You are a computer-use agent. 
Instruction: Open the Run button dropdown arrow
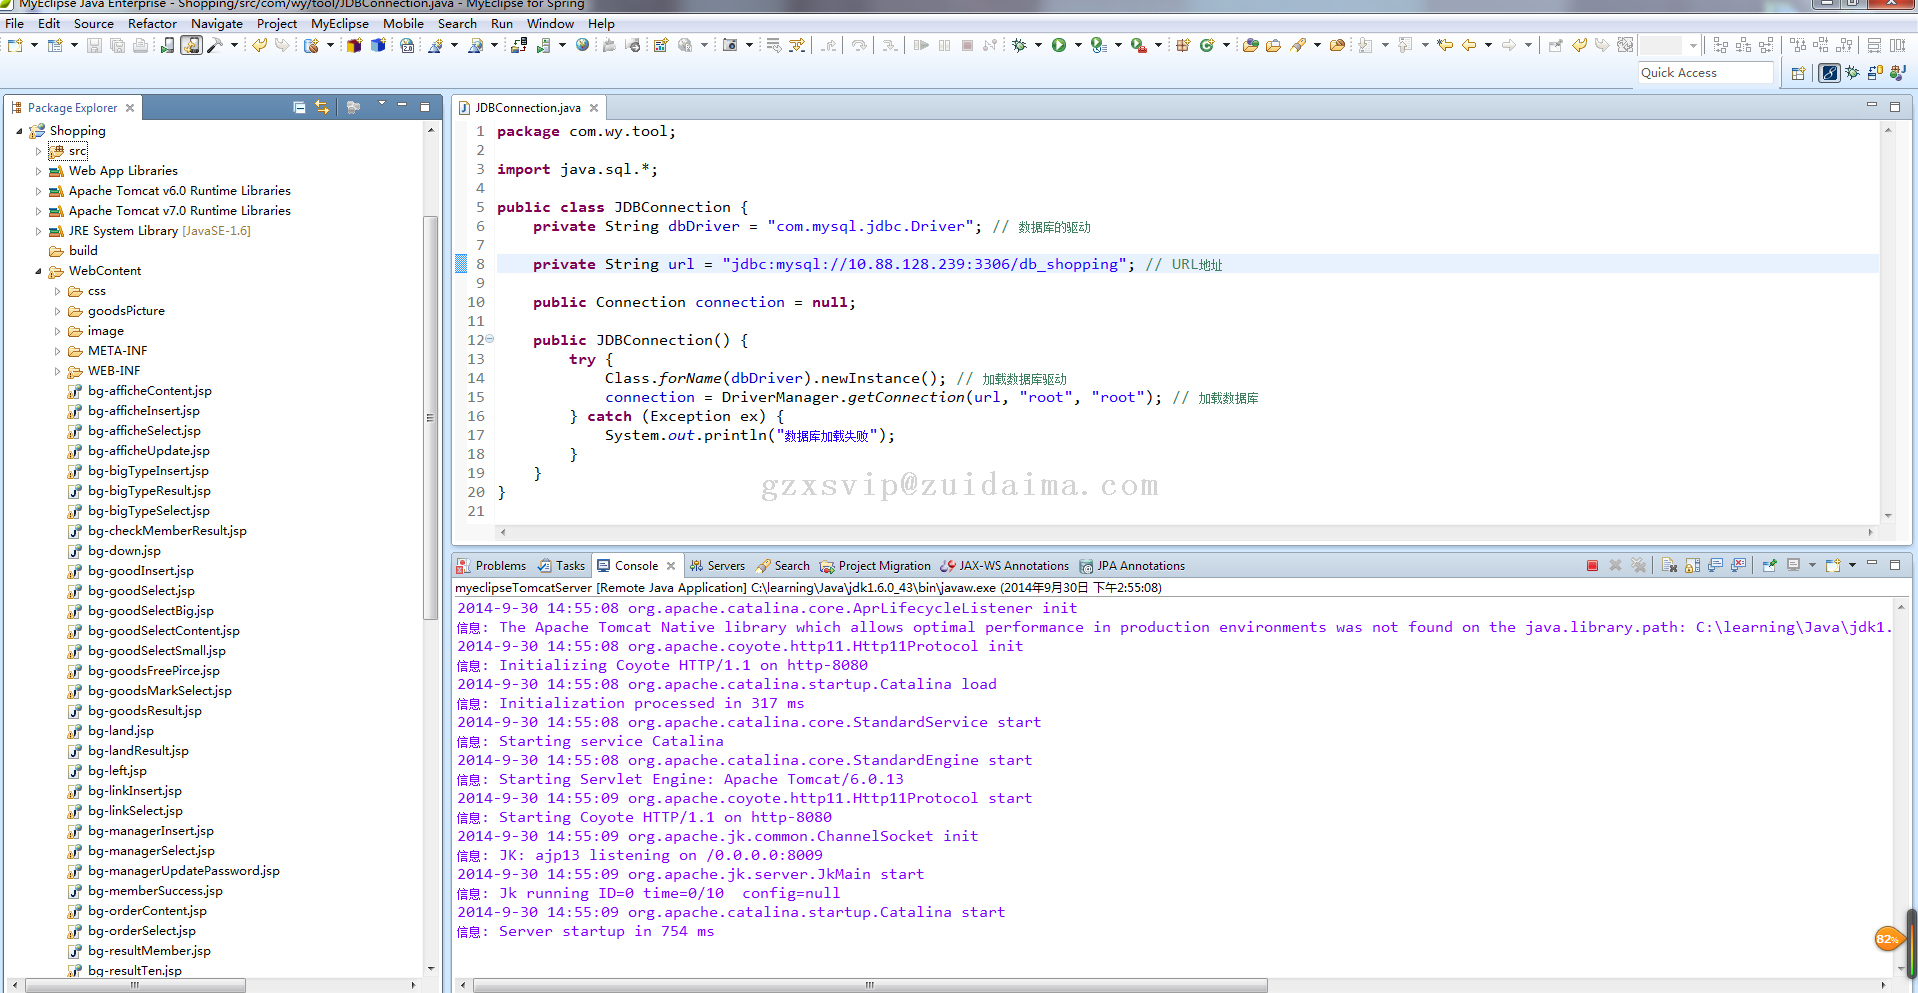tap(1078, 45)
